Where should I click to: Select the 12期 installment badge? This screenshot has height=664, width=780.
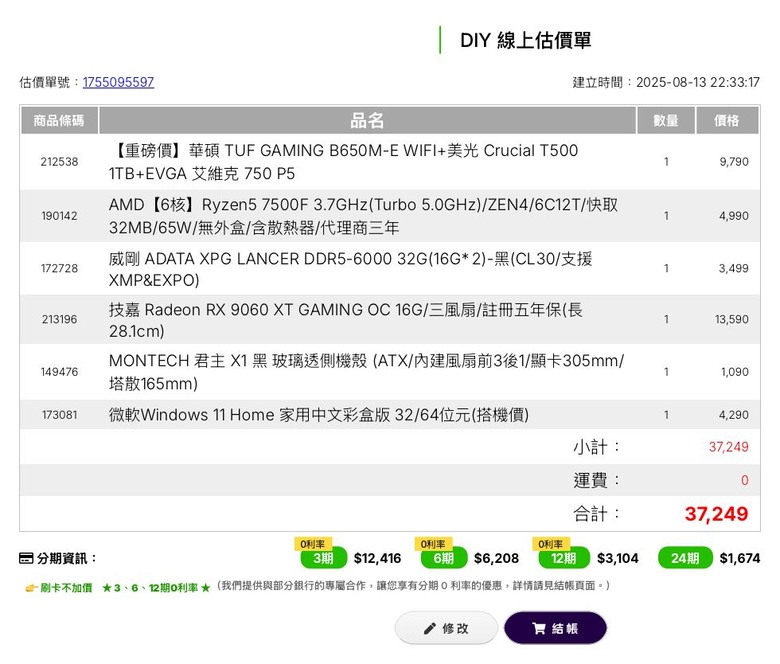pyautogui.click(x=564, y=558)
